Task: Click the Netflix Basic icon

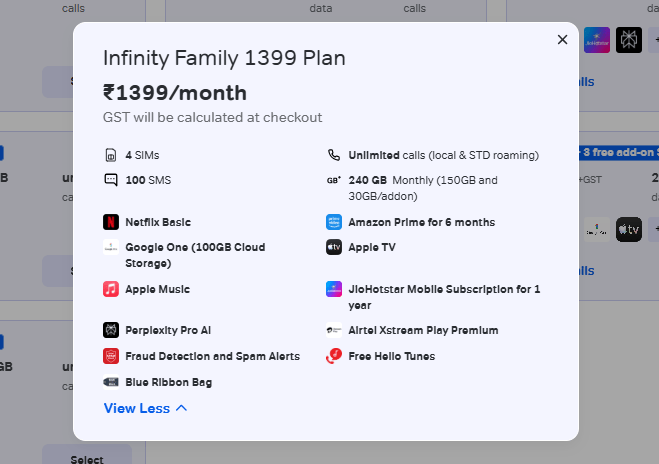Action: click(x=111, y=222)
